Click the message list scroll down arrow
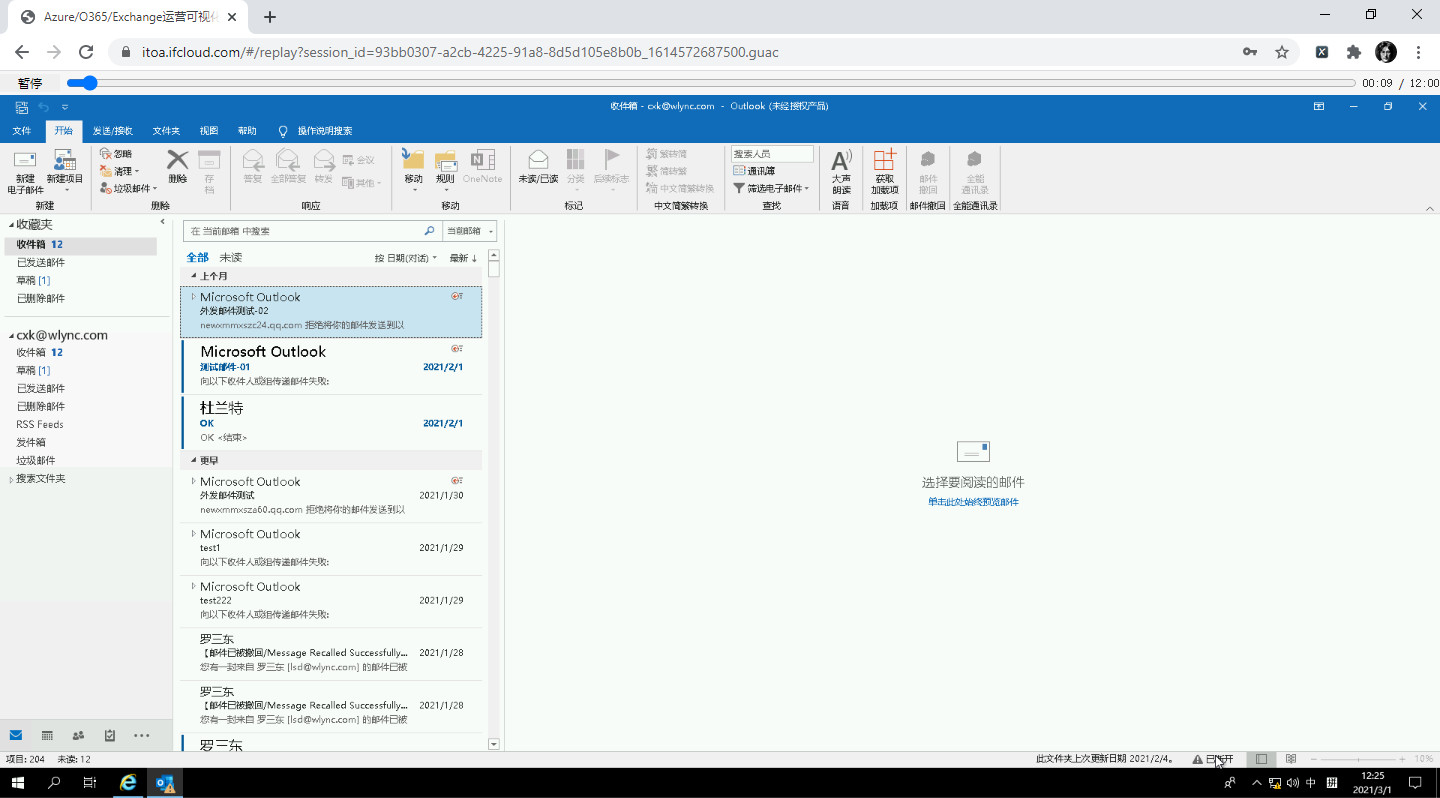The height and width of the screenshot is (798, 1440). point(493,744)
